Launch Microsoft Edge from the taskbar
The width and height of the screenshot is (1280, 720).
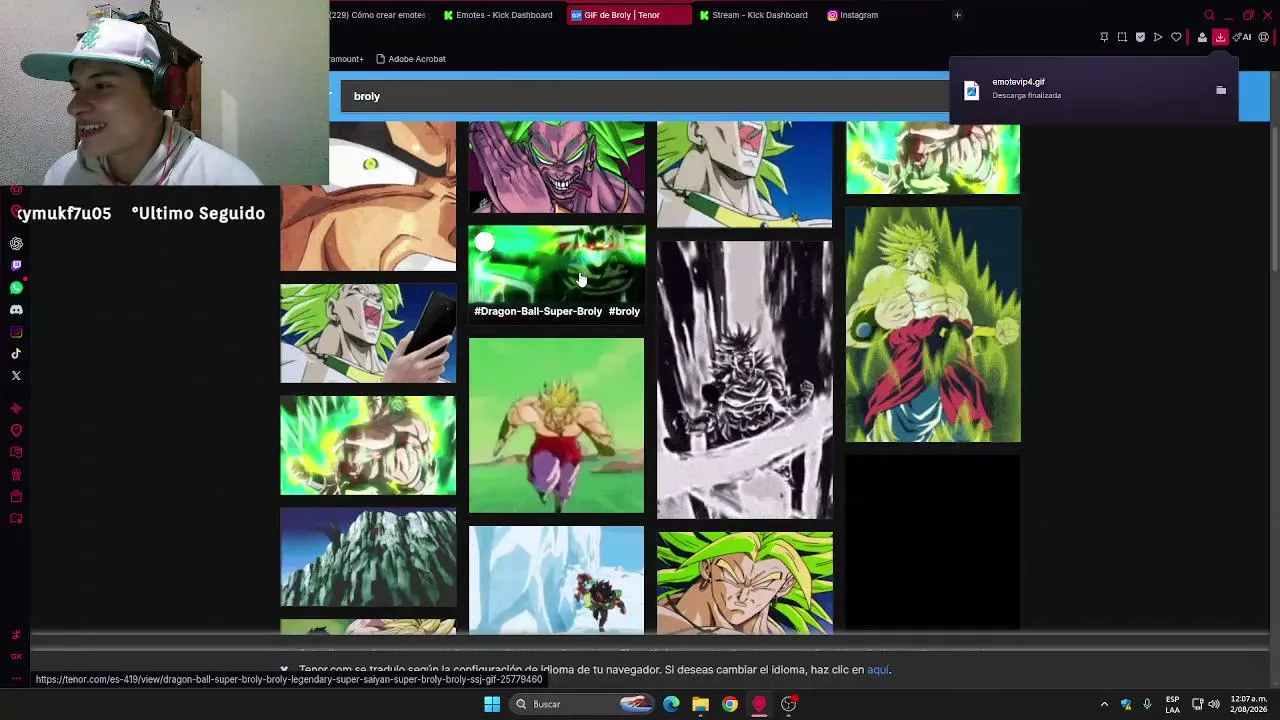671,704
